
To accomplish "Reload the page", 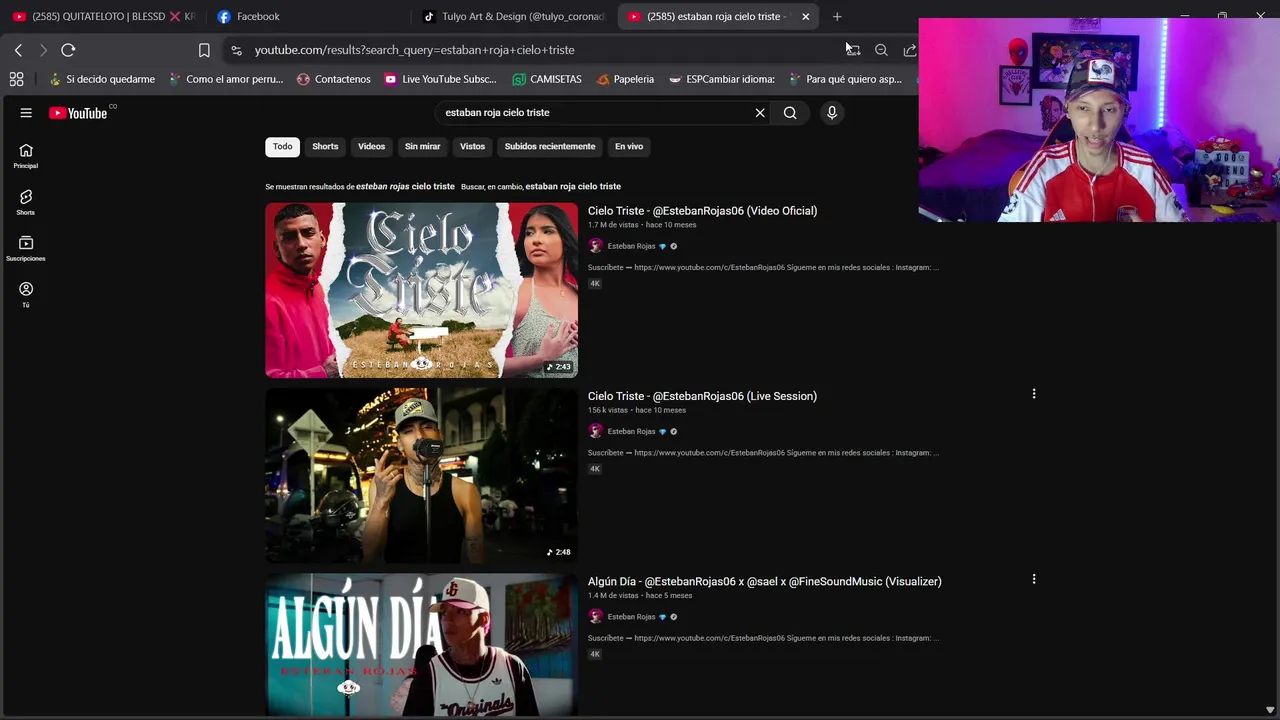I will (x=68, y=50).
